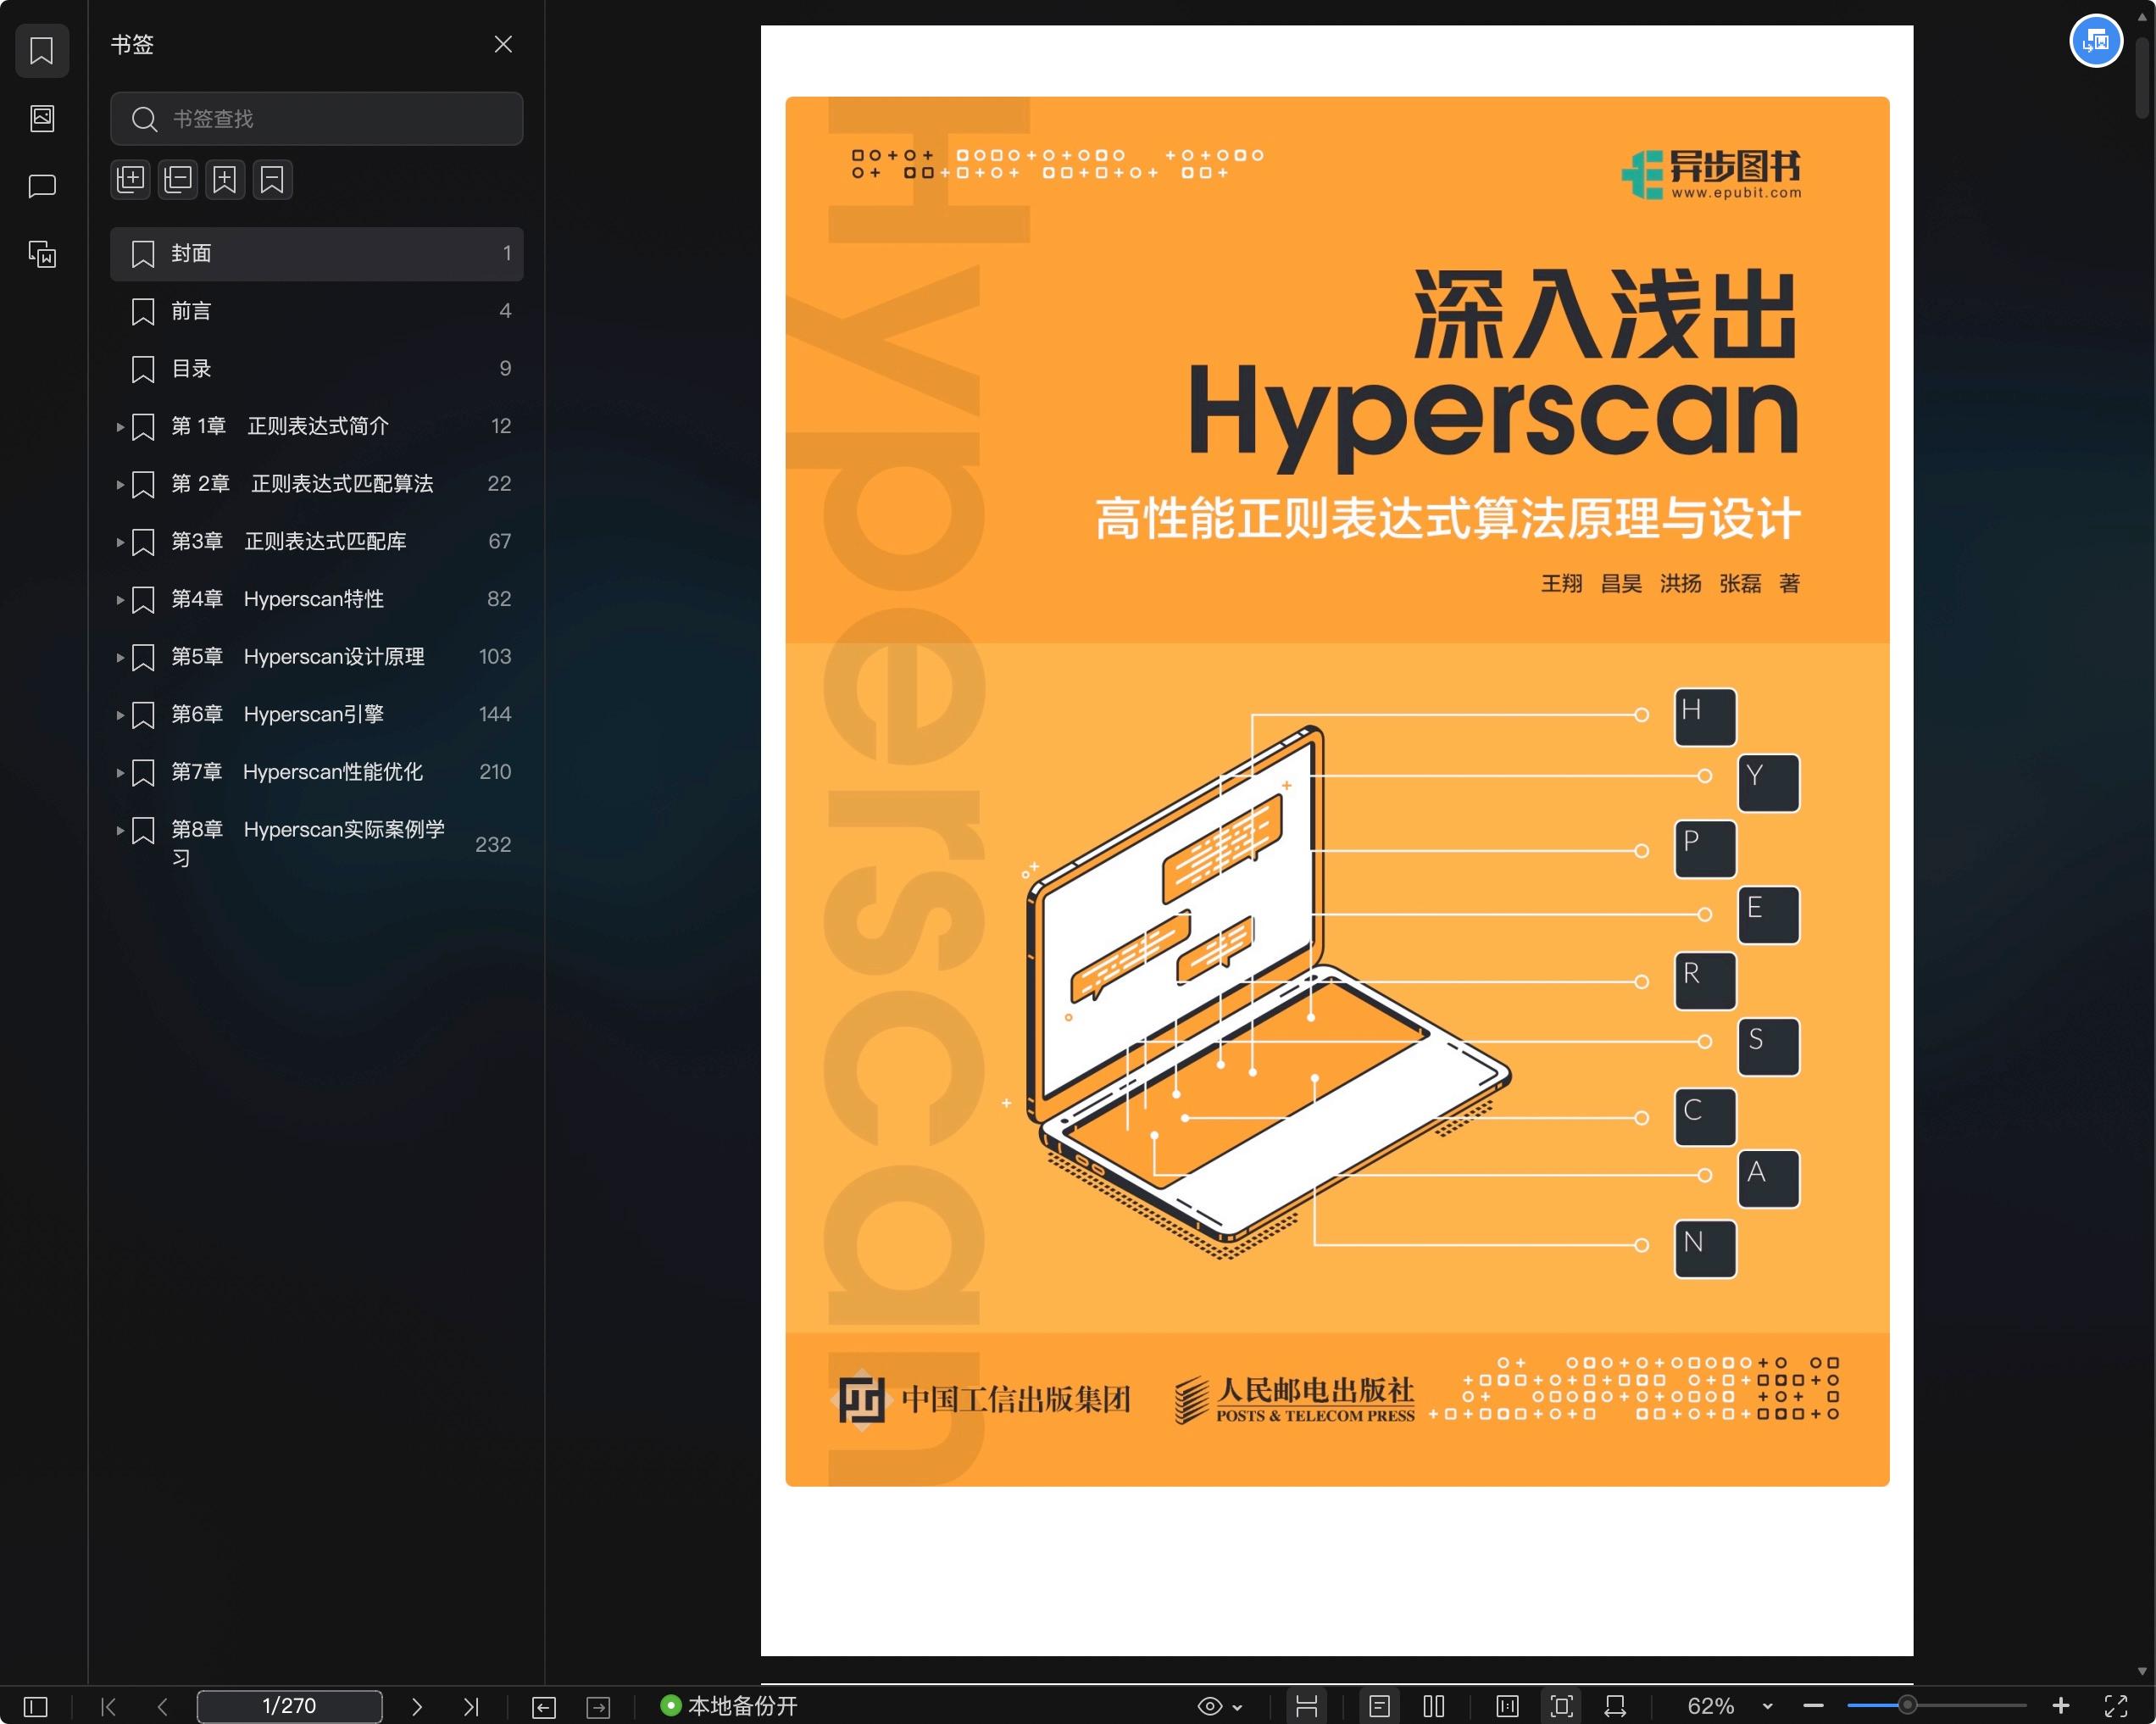2156x1724 pixels.
Task: Toggle continuous page scrolling mode
Action: [1307, 1706]
